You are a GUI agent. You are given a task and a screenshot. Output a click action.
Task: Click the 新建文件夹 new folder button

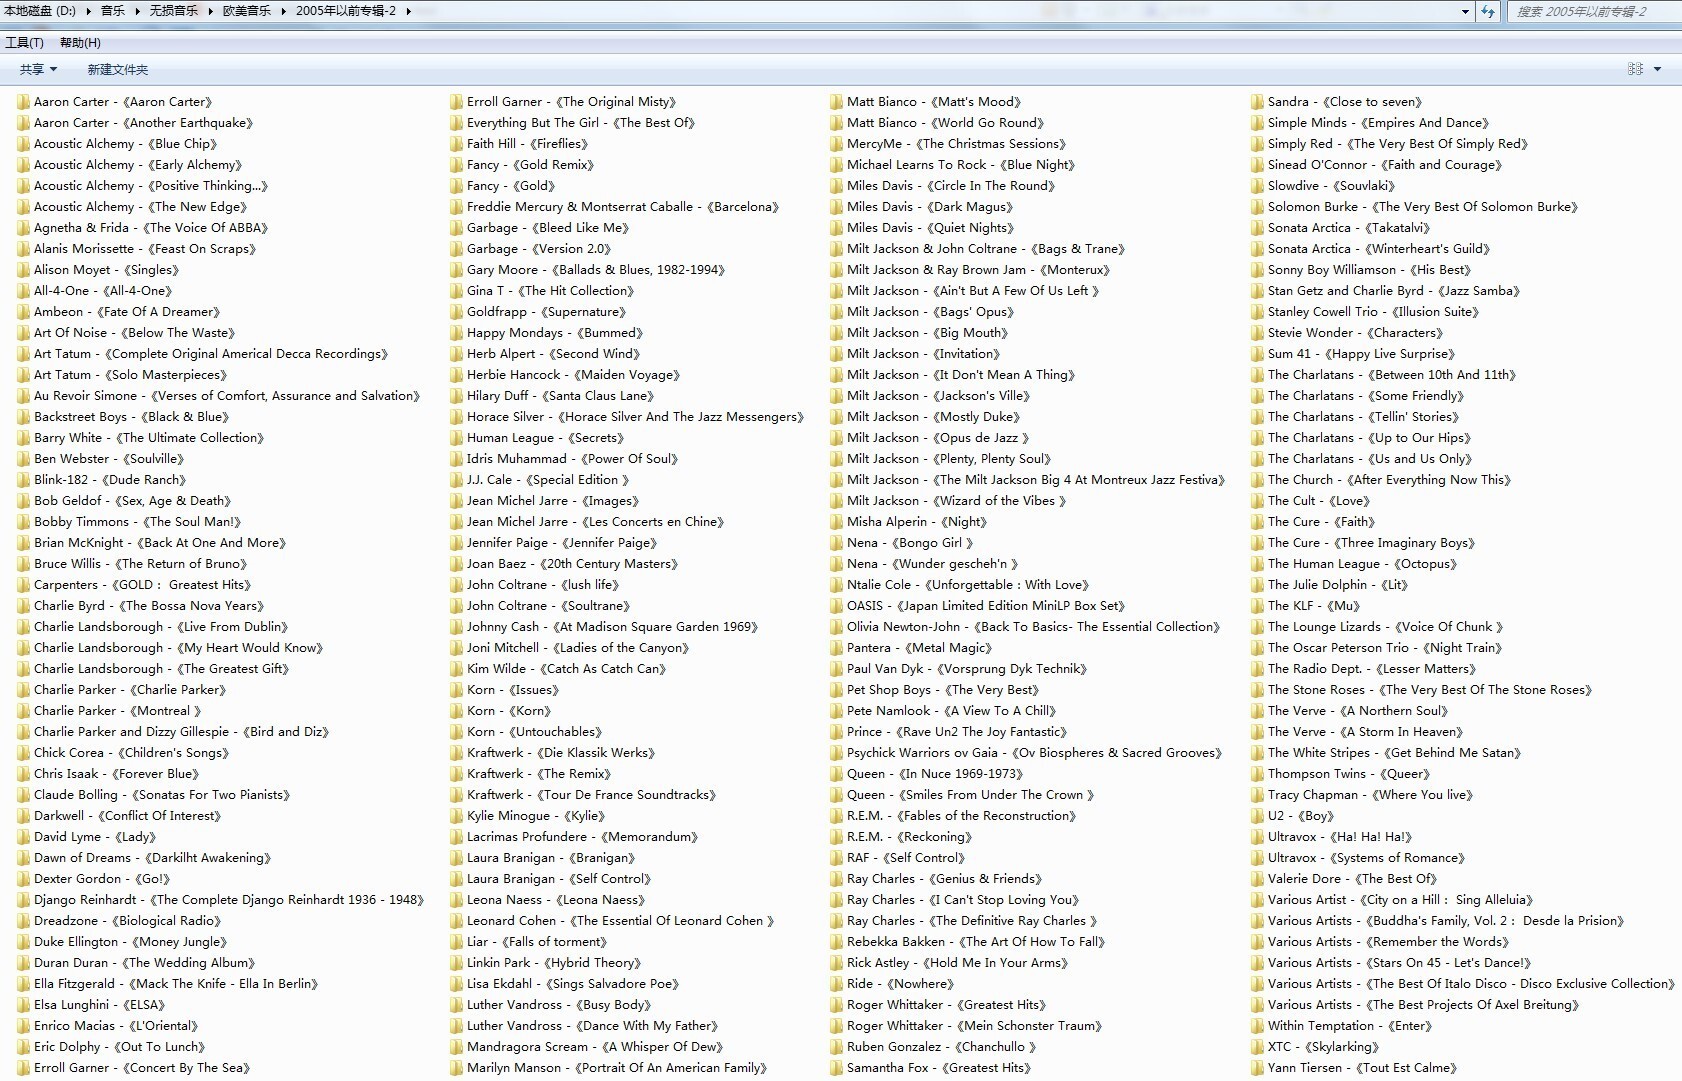[117, 69]
